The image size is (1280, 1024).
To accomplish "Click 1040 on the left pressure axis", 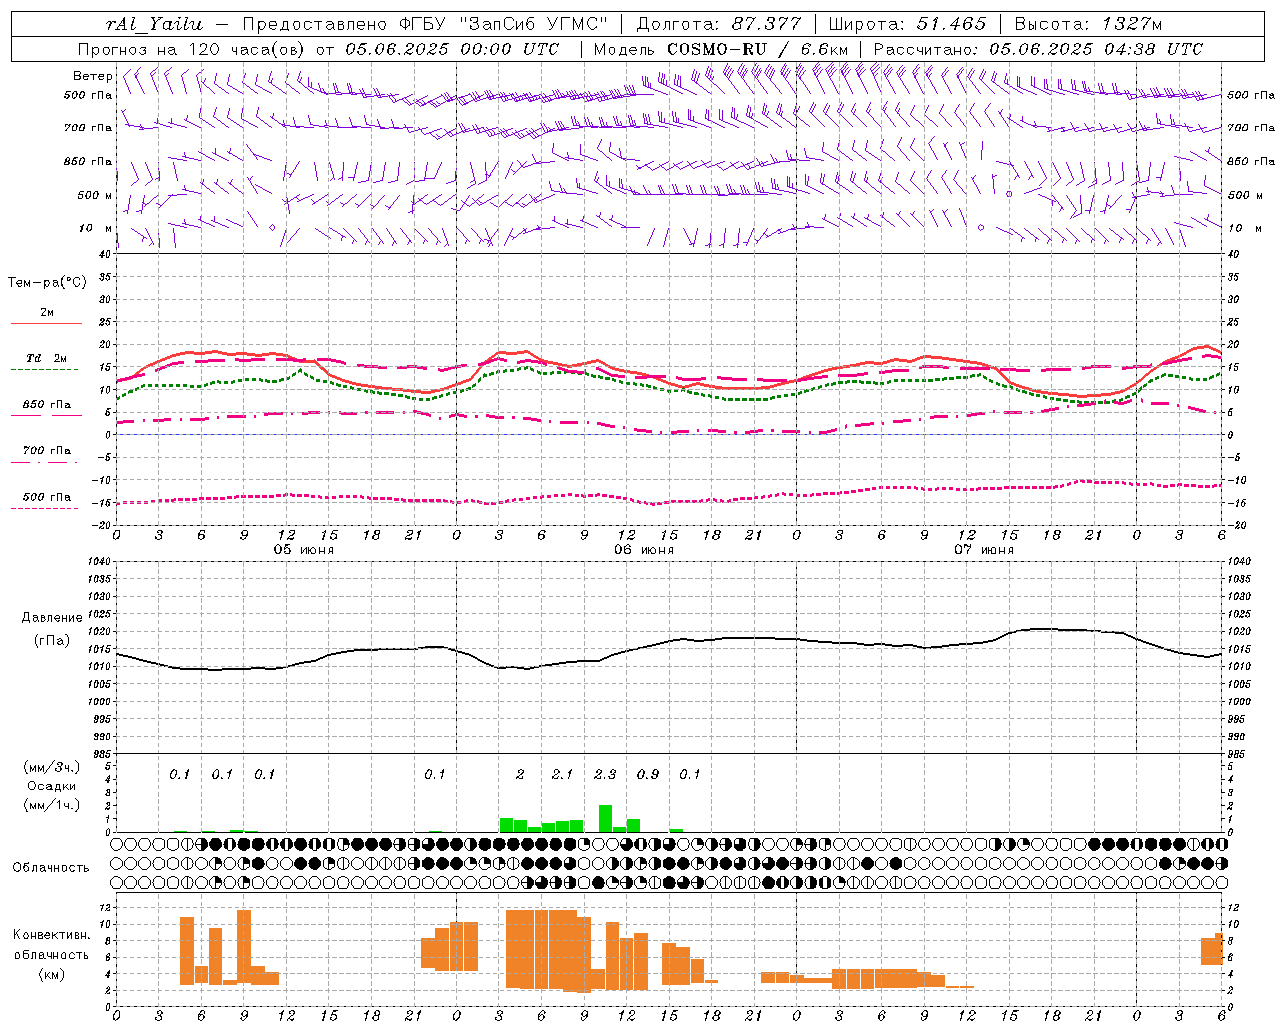I will click(98, 562).
